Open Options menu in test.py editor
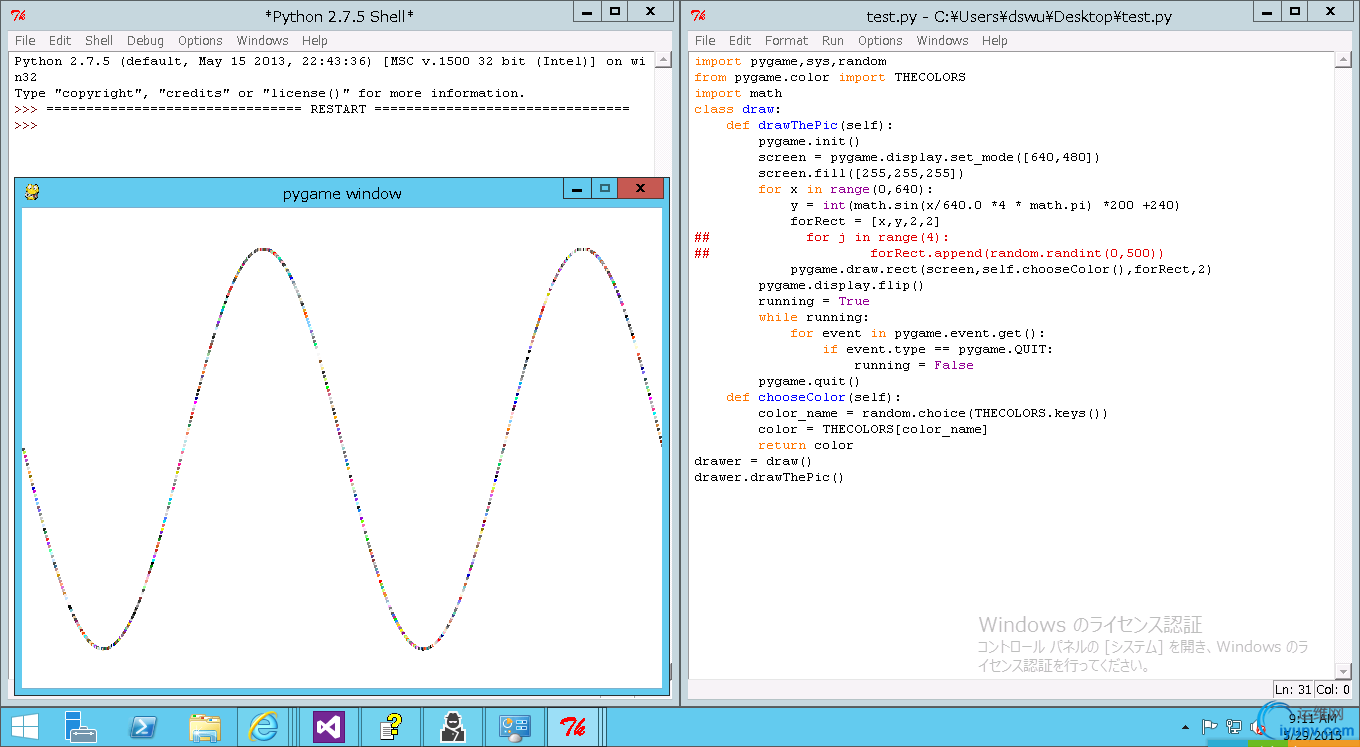The height and width of the screenshot is (747, 1360). 880,41
